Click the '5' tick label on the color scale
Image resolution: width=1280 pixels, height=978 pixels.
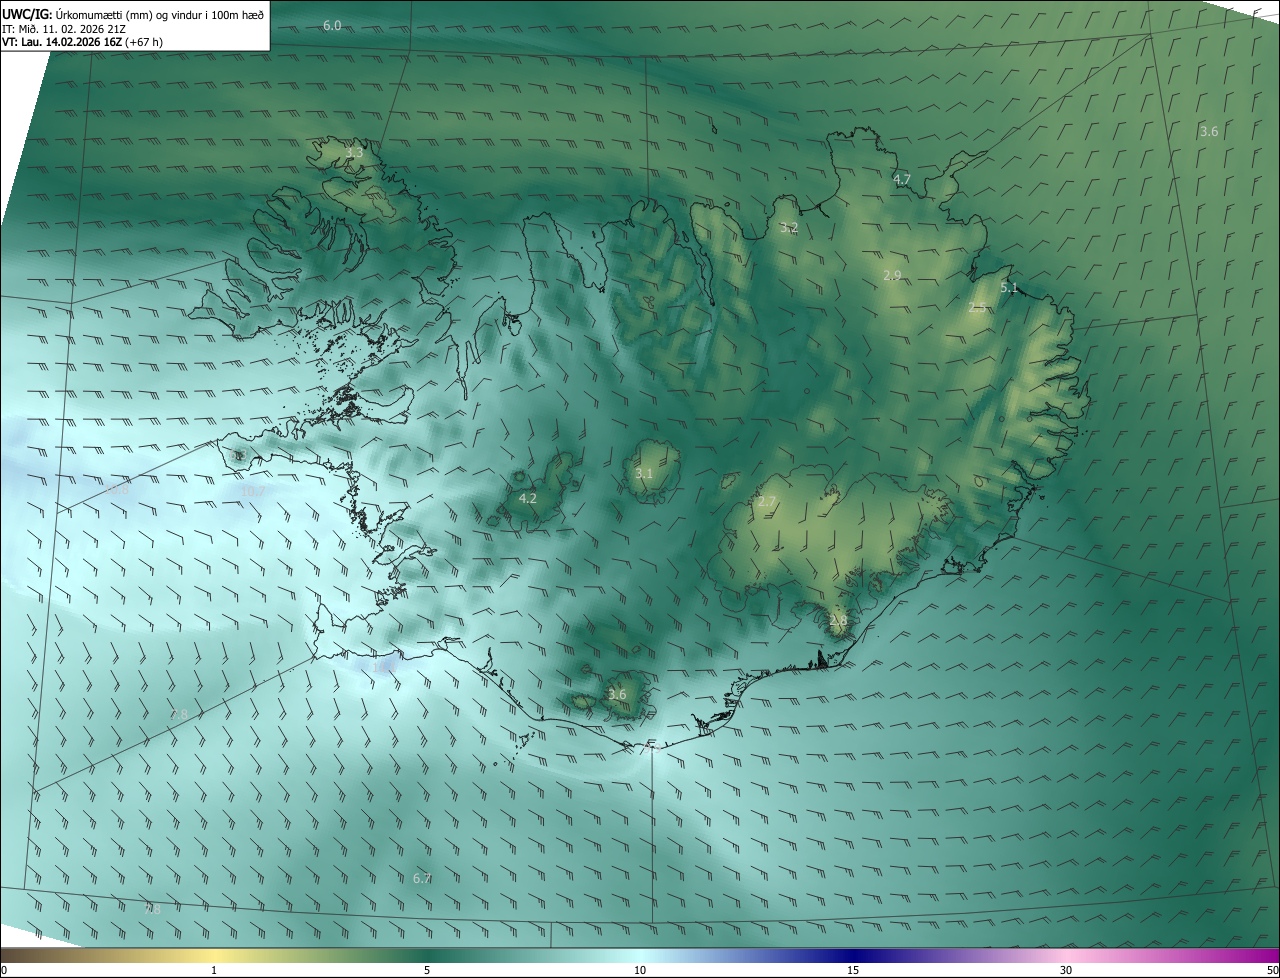coord(427,970)
